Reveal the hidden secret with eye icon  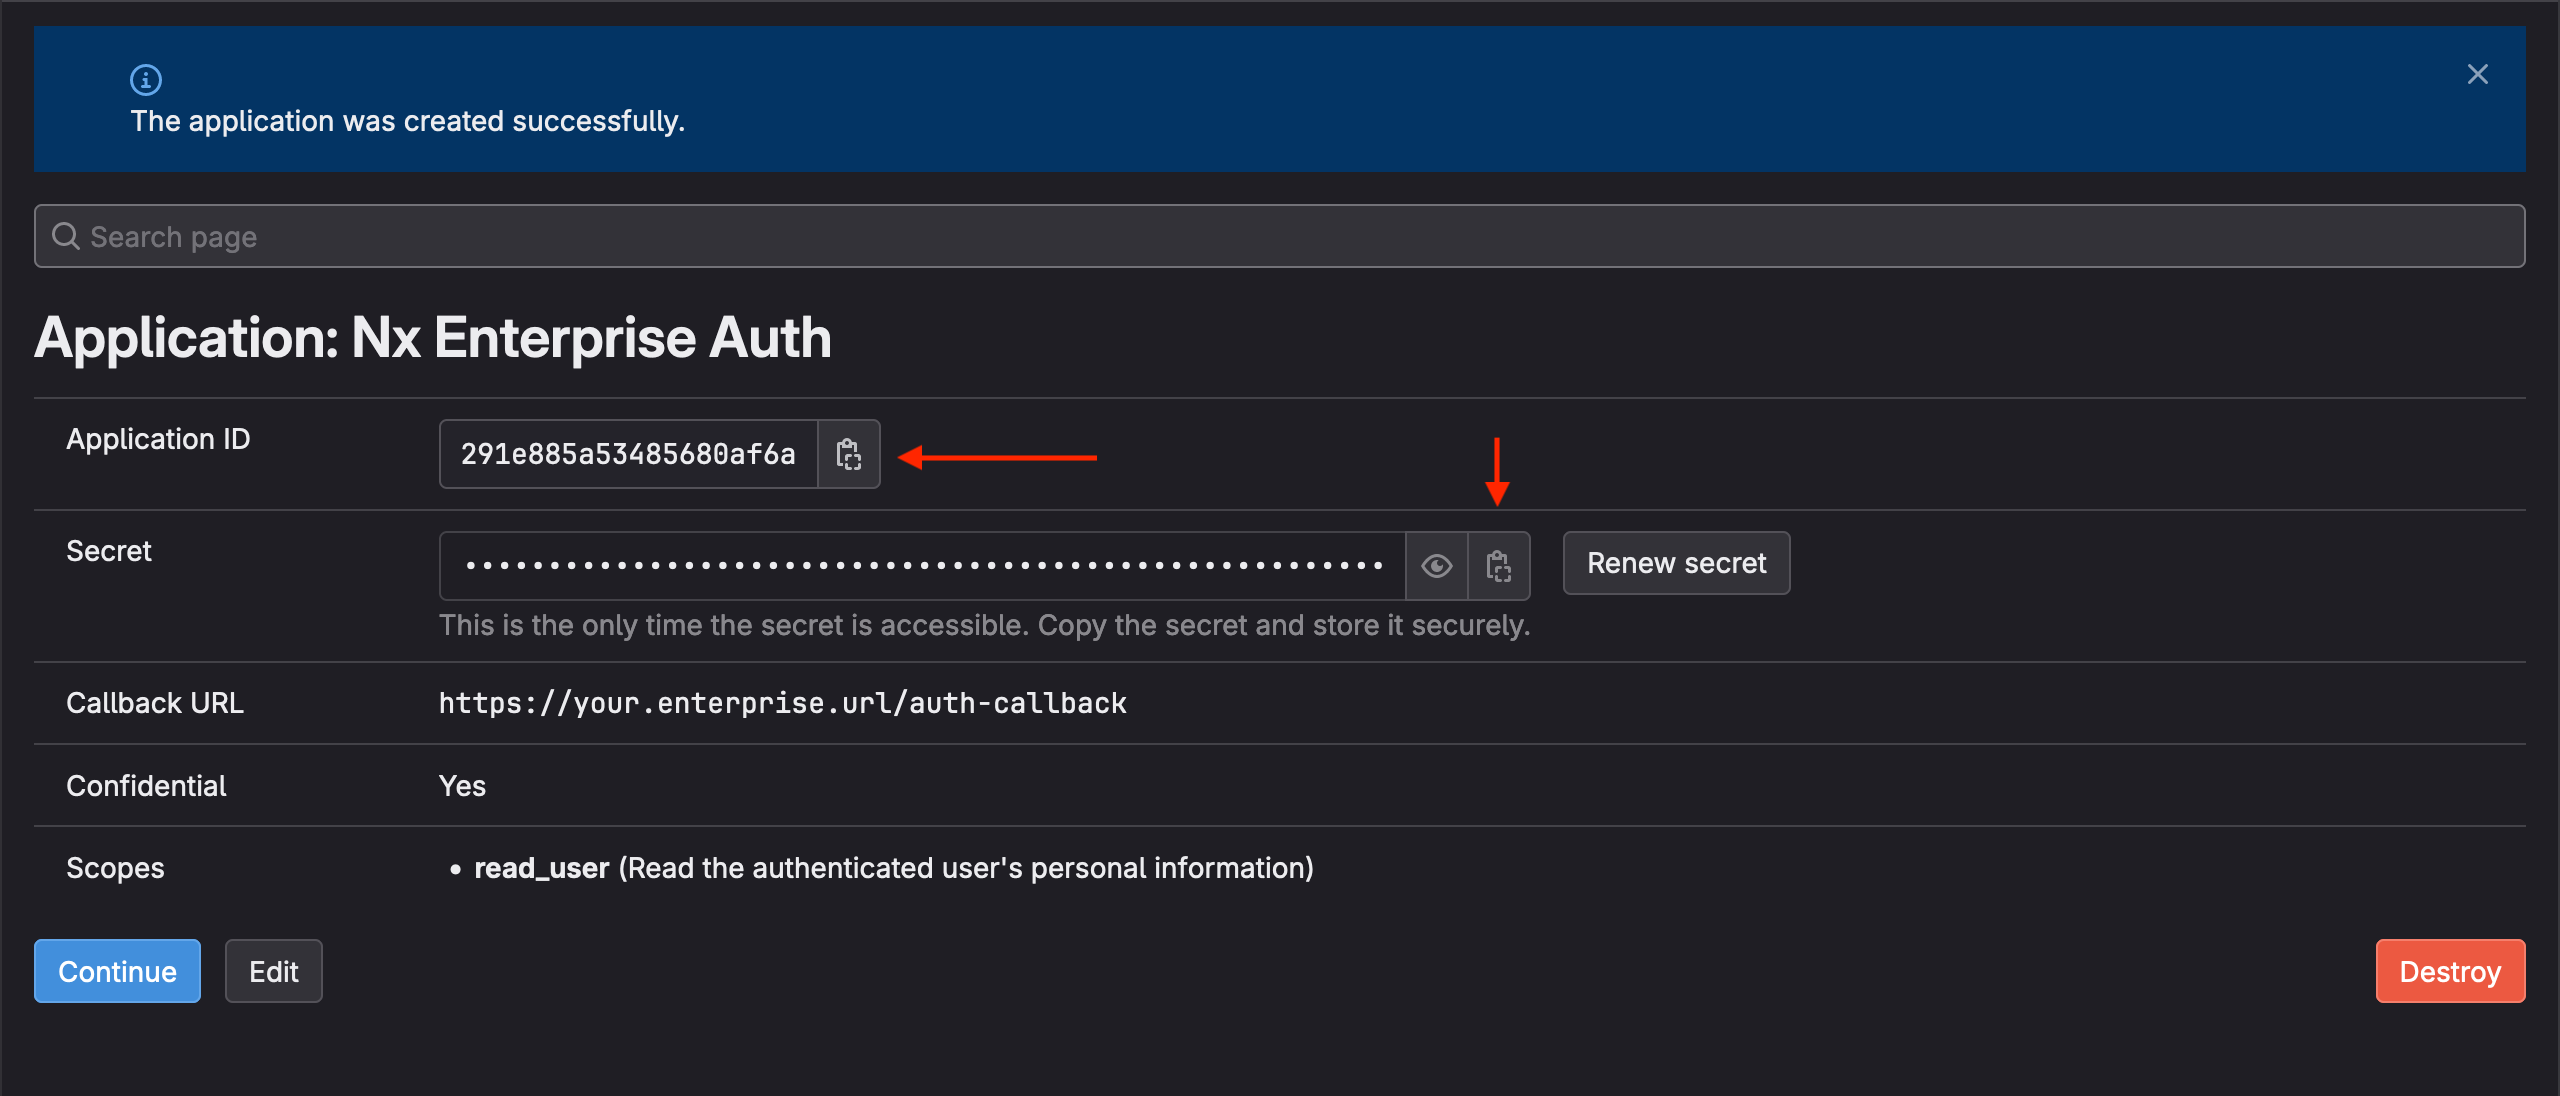click(1436, 566)
